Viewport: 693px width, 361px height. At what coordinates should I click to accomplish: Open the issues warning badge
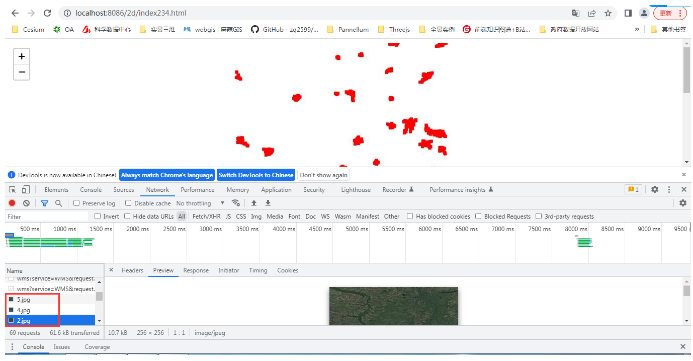tap(633, 189)
